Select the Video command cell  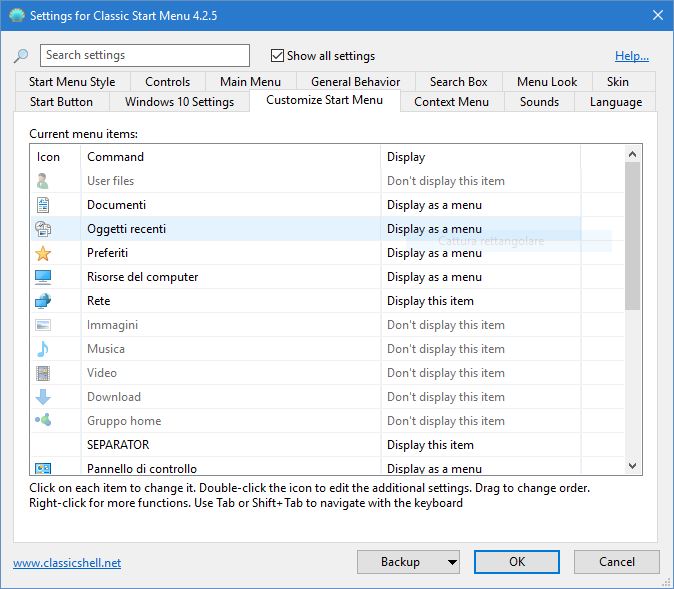pyautogui.click(x=230, y=373)
